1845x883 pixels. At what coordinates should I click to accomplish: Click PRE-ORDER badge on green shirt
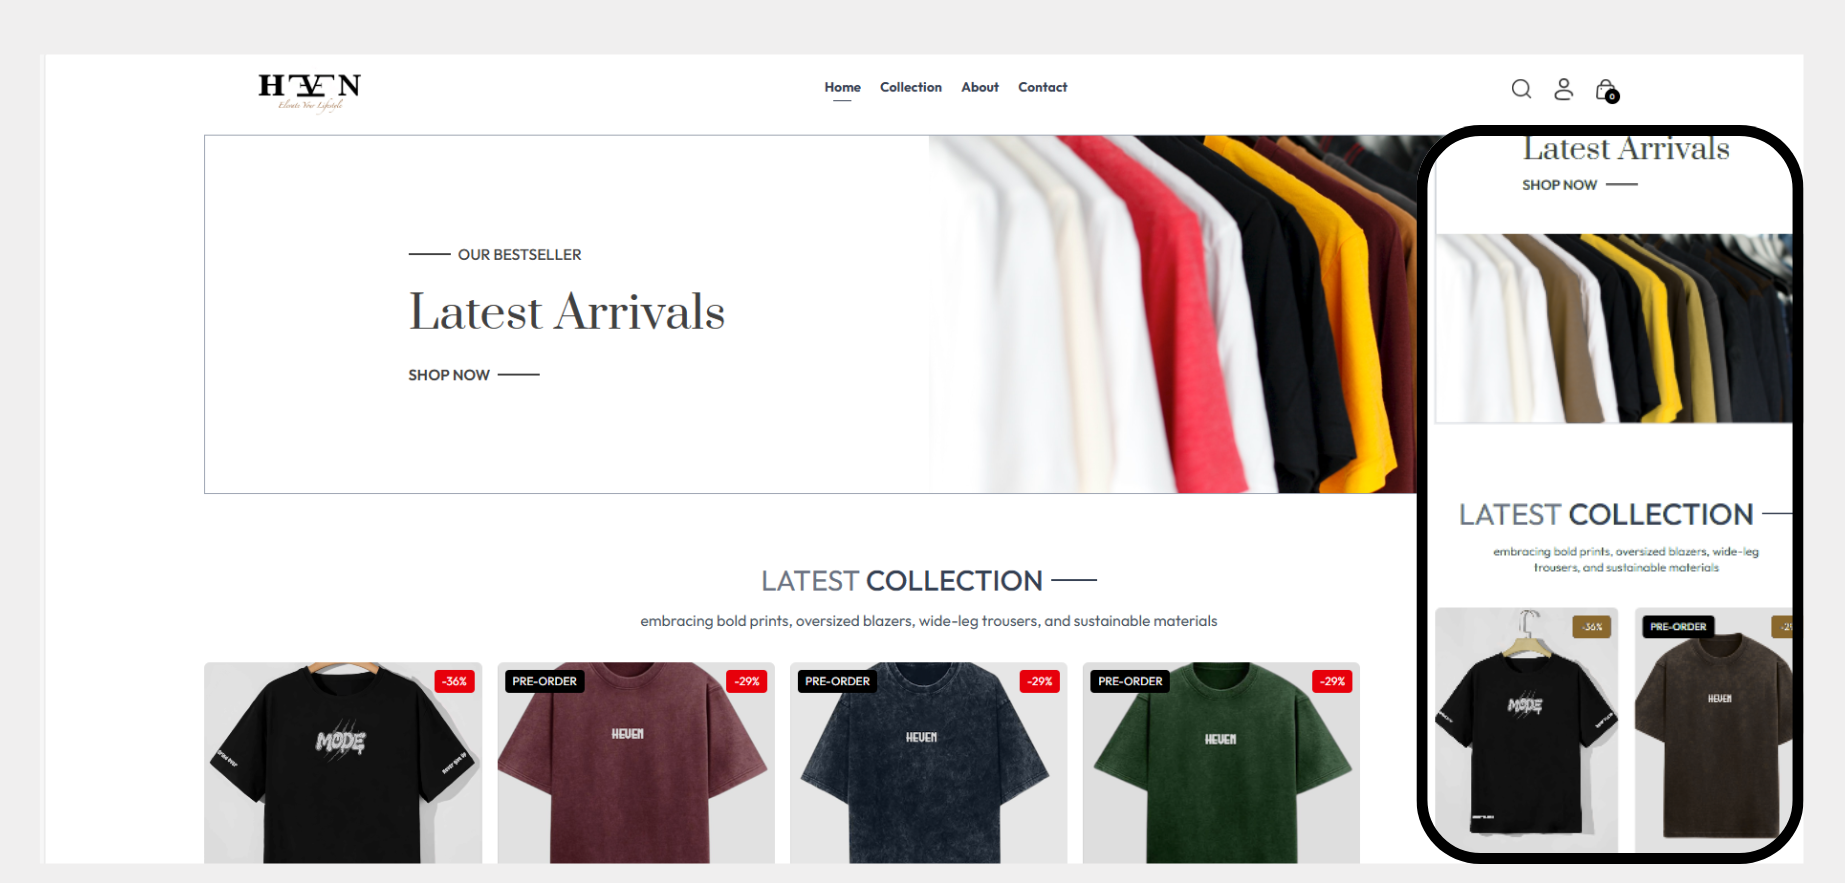(1130, 681)
